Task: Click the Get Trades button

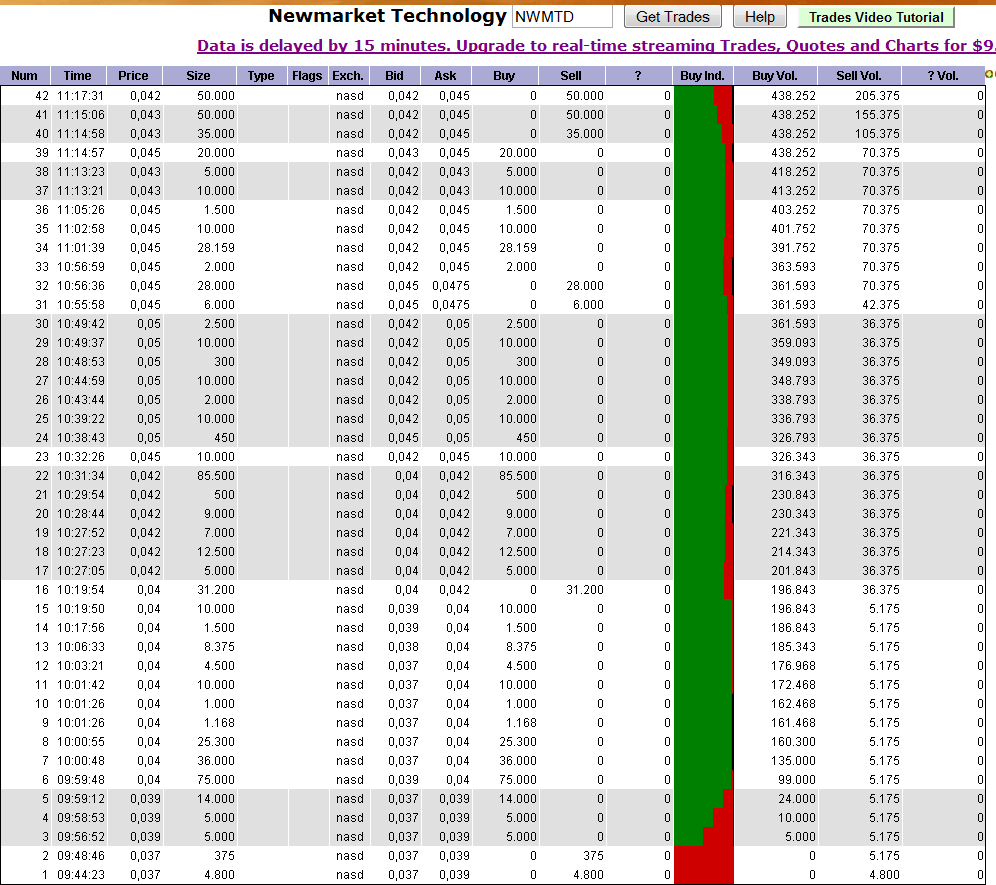Action: (673, 17)
